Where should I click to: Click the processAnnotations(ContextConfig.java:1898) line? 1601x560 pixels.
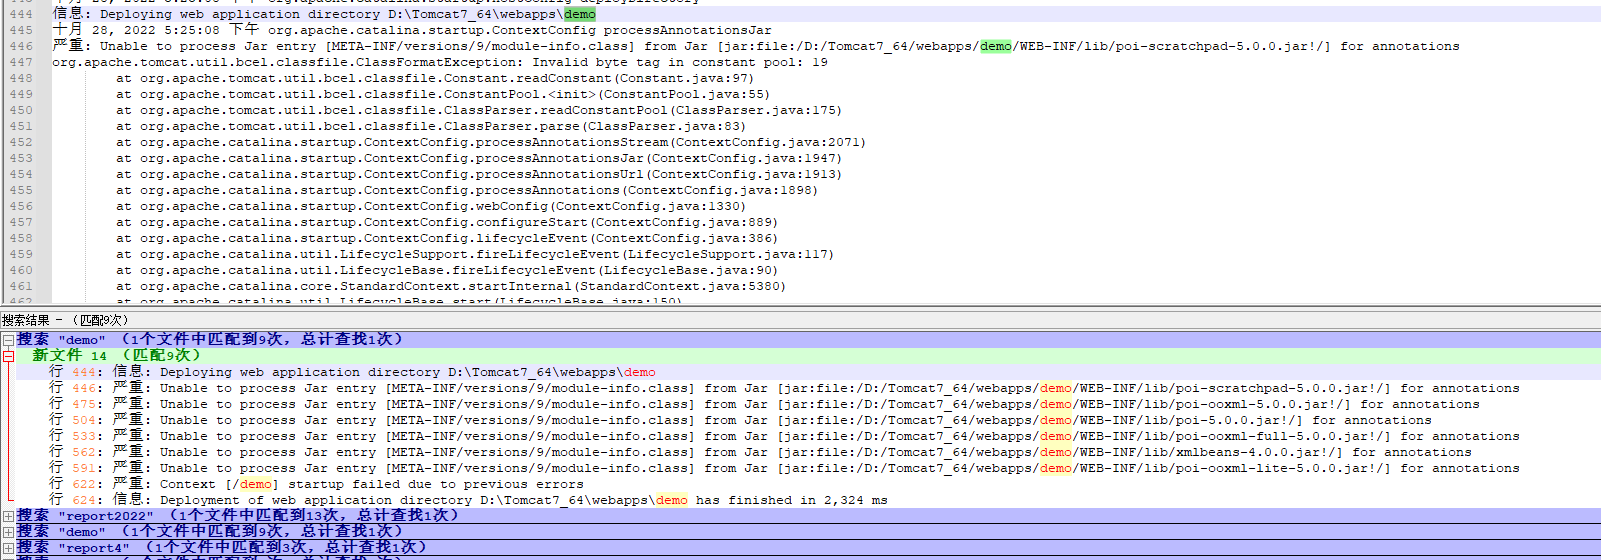[467, 190]
